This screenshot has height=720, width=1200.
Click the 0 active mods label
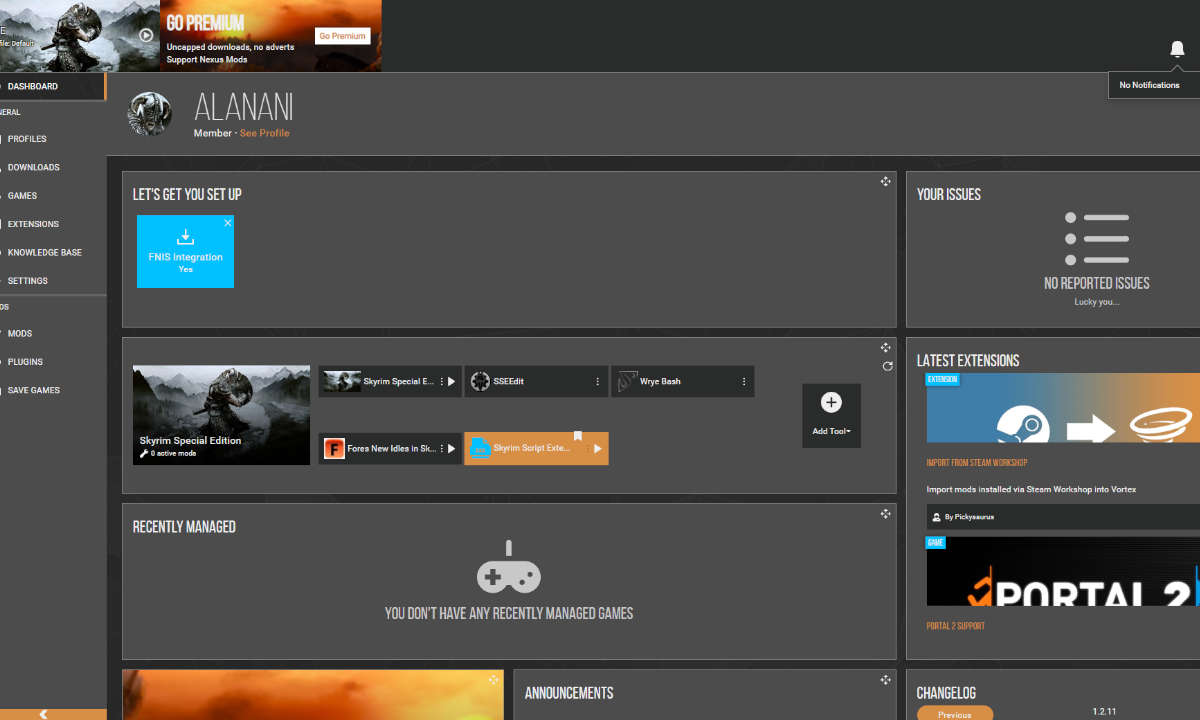click(173, 453)
